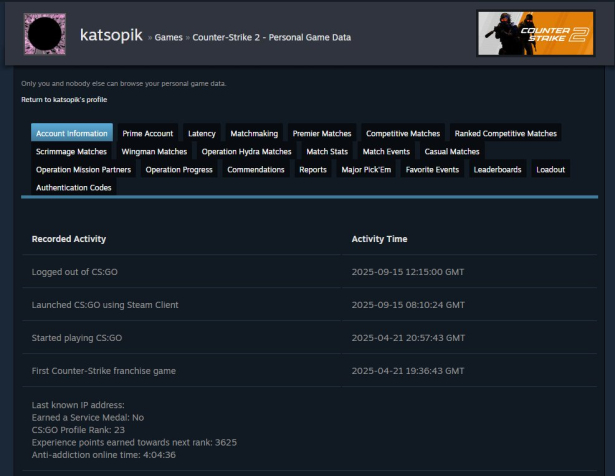The width and height of the screenshot is (615, 476).
Task: Open the katsopik username link
Action: pyautogui.click(x=111, y=35)
